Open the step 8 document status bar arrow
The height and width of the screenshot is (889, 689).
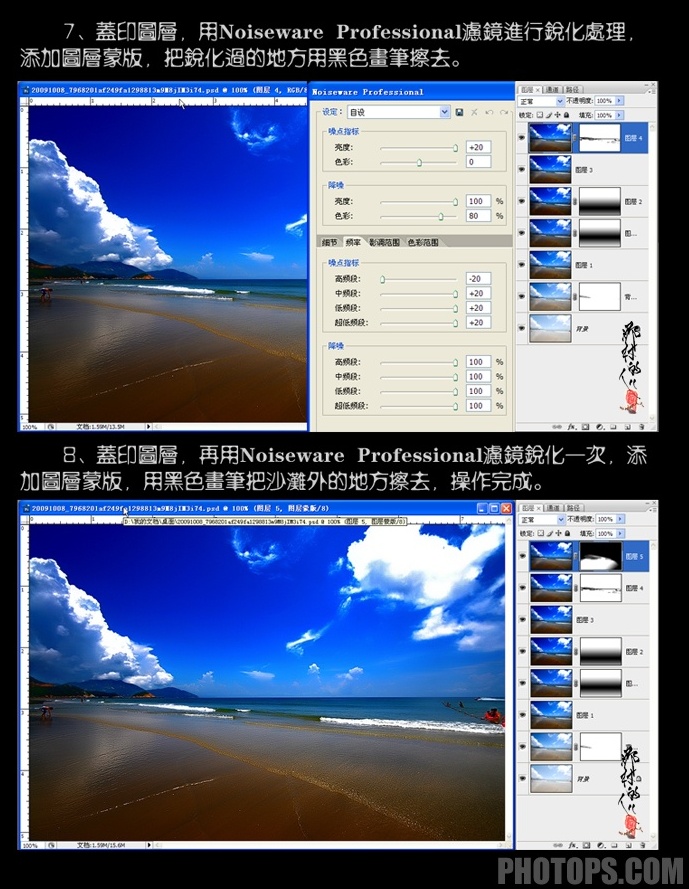149,845
